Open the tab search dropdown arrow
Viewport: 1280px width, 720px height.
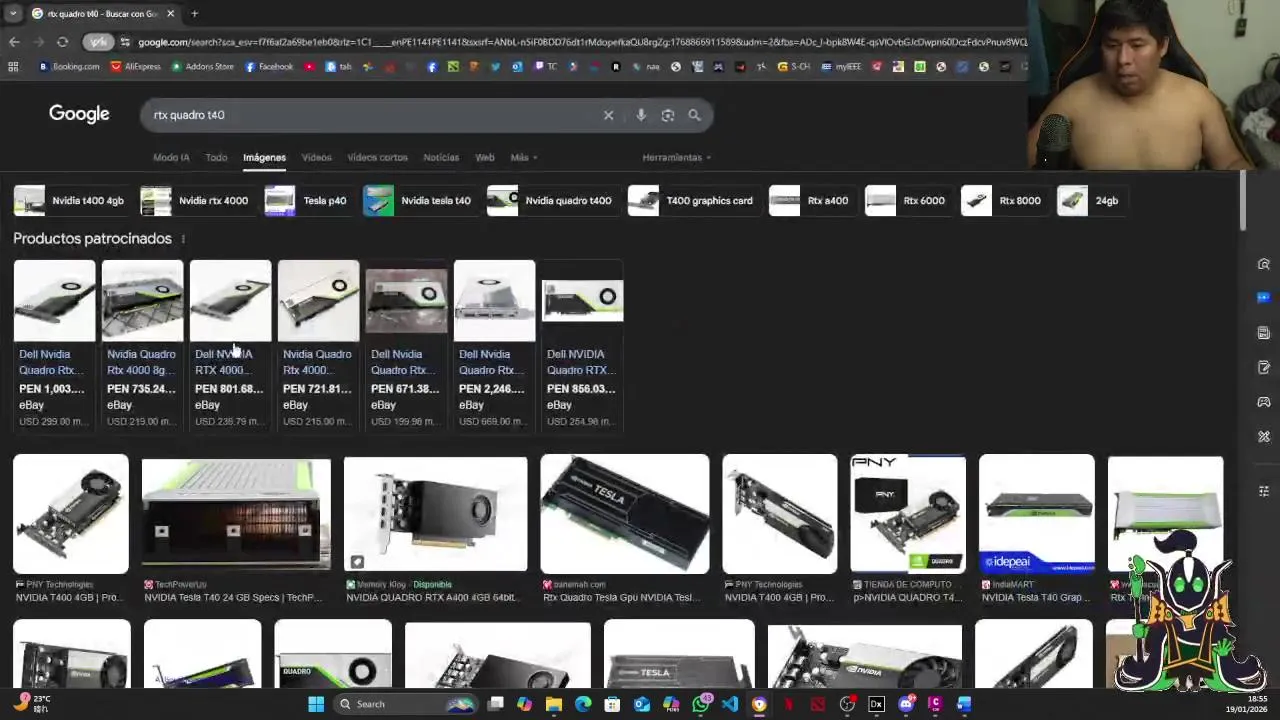[13, 13]
